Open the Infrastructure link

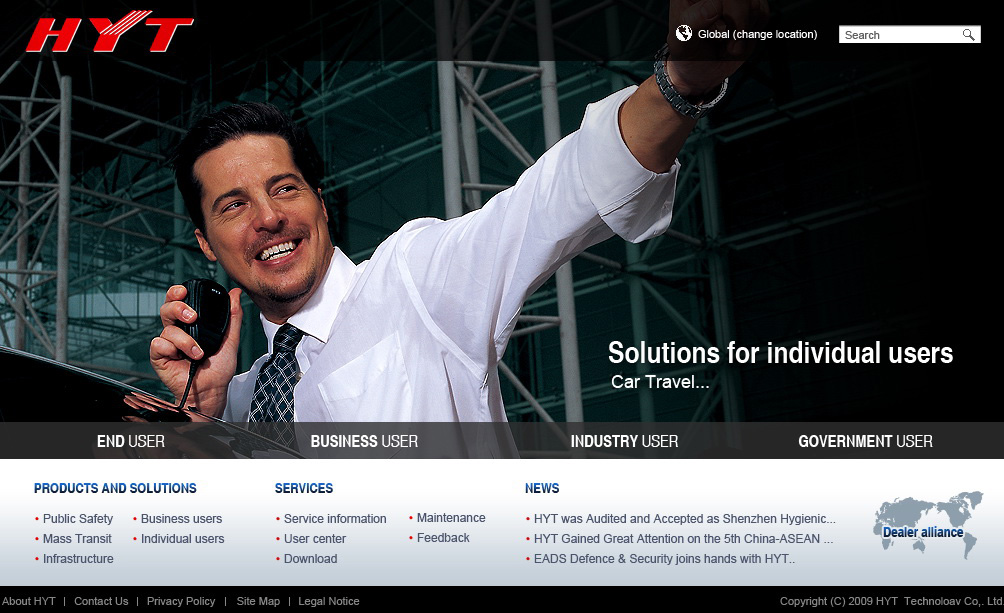pyautogui.click(x=78, y=559)
